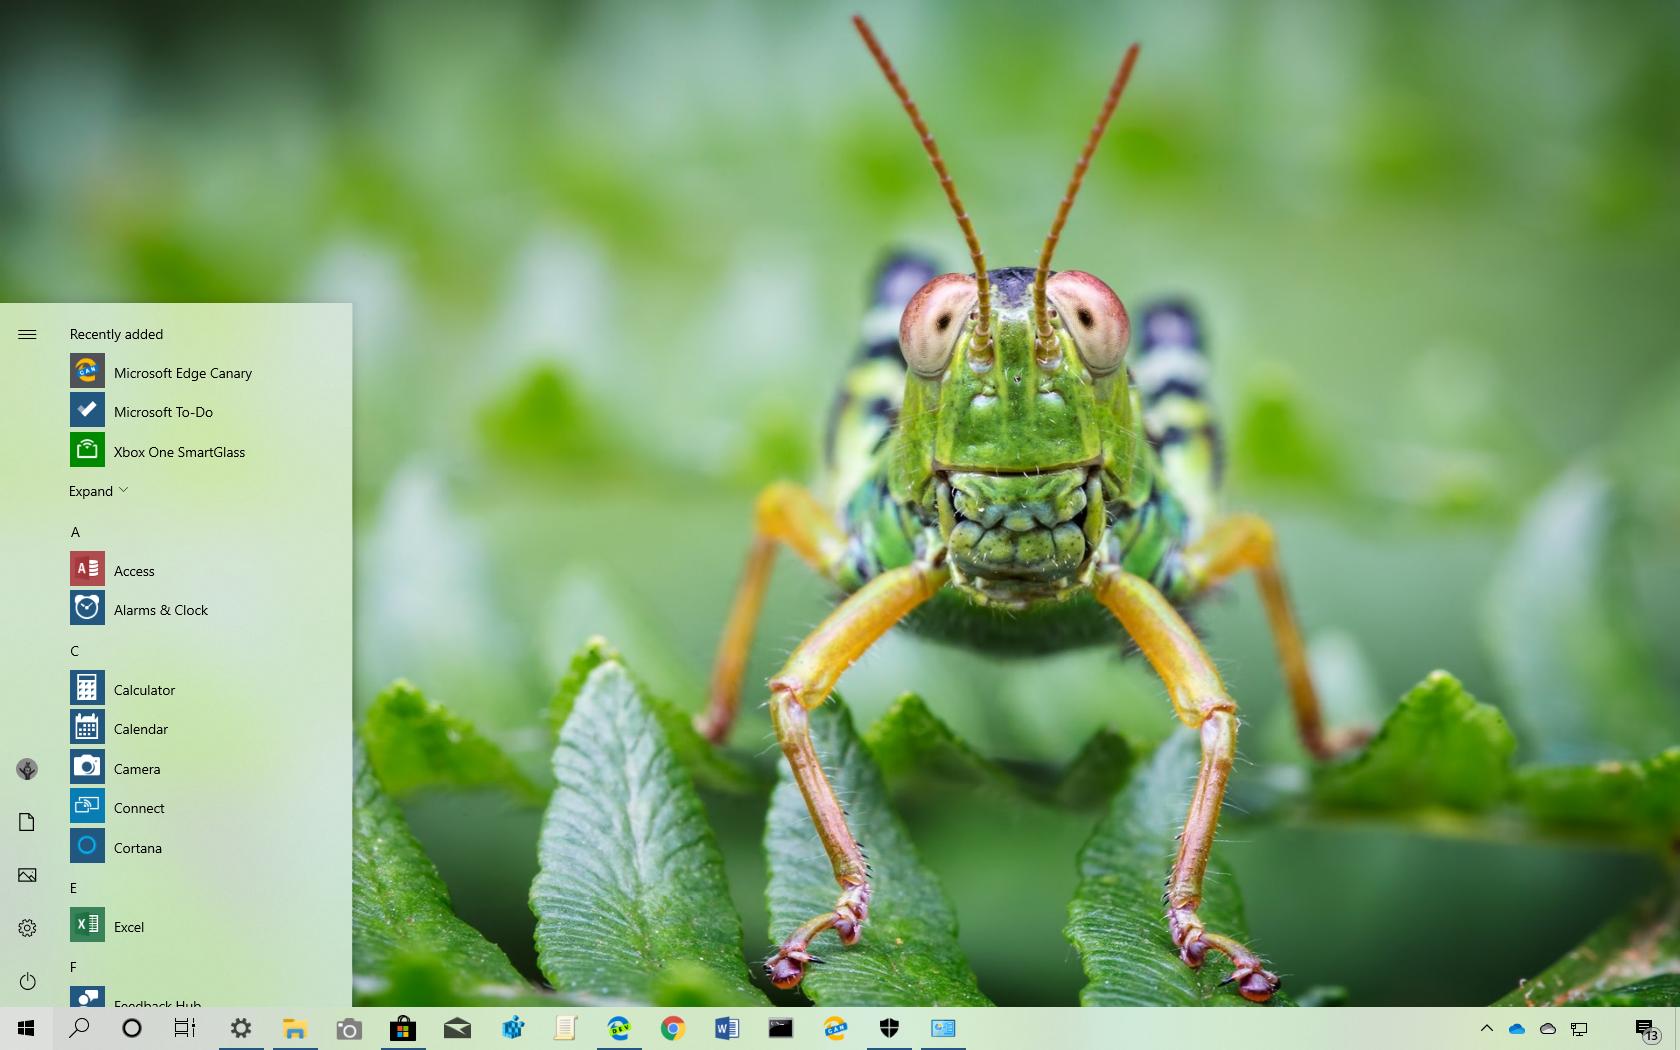The image size is (1680, 1050).
Task: Open Microsoft Store from the taskbar
Action: point(403,1028)
